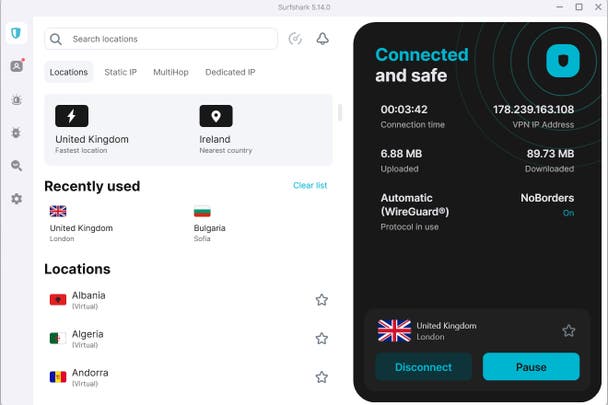
Task: Click the speed test gauge icon
Action: tap(295, 39)
